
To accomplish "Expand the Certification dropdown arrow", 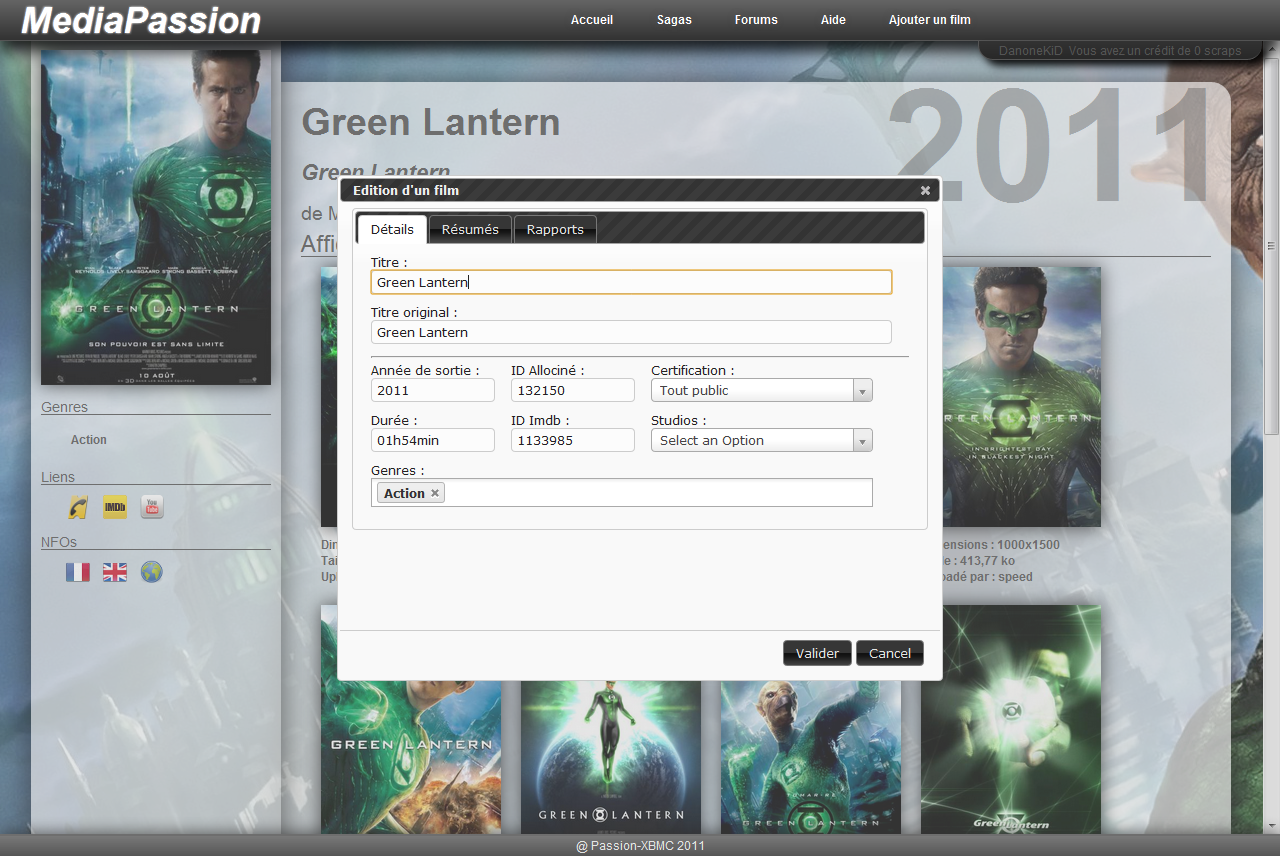I will pyautogui.click(x=862, y=391).
